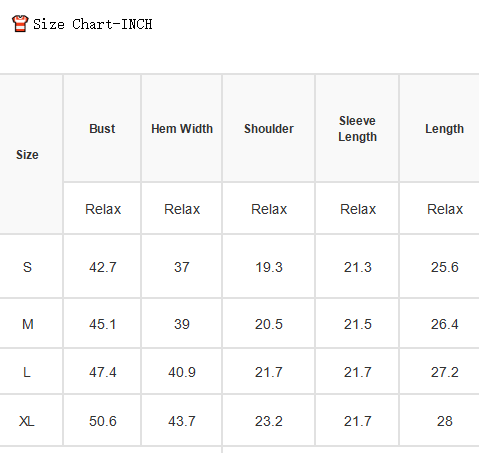Click the Sleeve Length column header
This screenshot has height=453, width=479.
(x=357, y=129)
